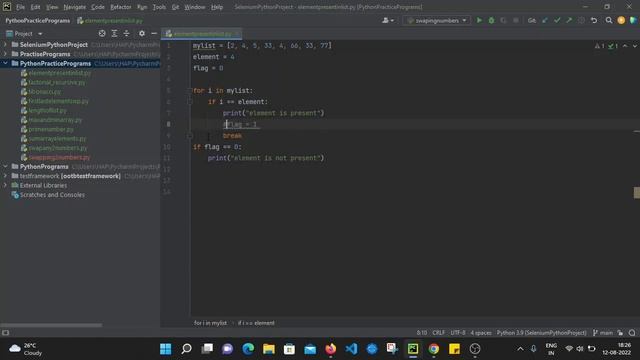Fold the for loop block in gutter
The image size is (640, 360).
(190, 91)
